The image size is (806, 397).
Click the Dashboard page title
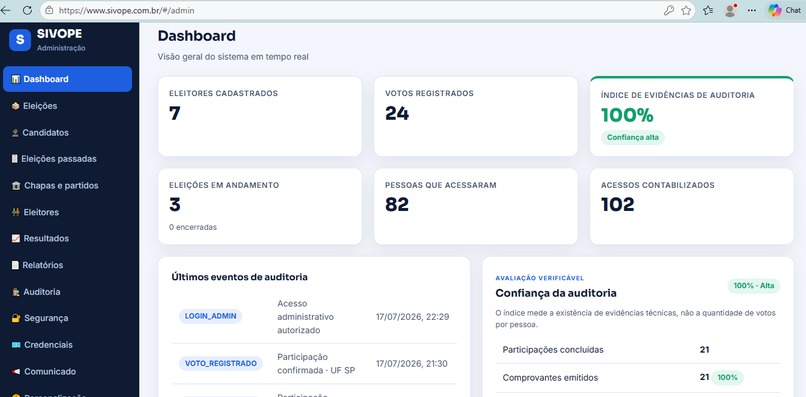click(x=196, y=35)
